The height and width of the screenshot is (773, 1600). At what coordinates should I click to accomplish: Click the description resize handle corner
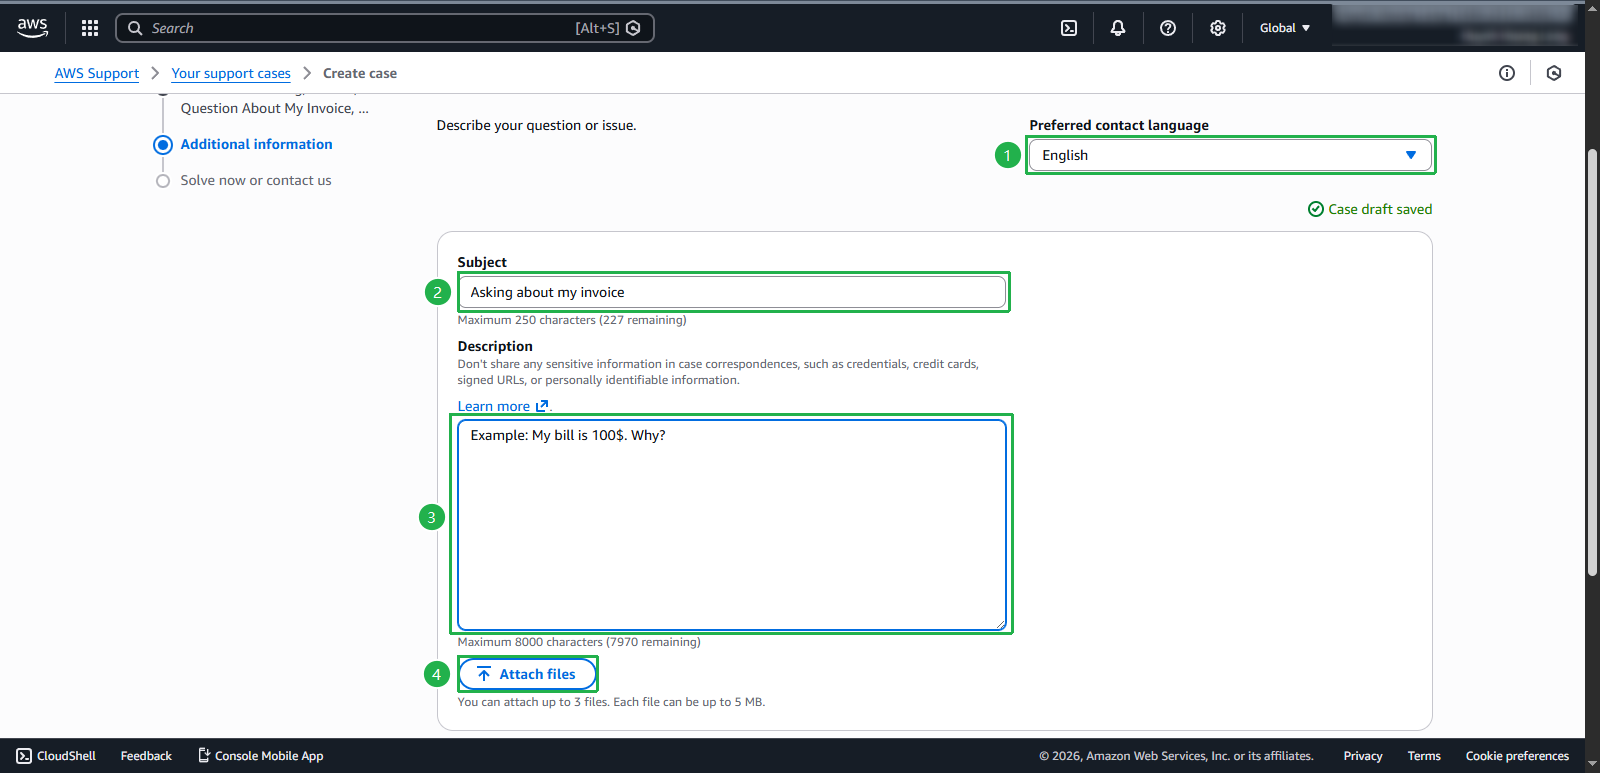(x=1000, y=624)
